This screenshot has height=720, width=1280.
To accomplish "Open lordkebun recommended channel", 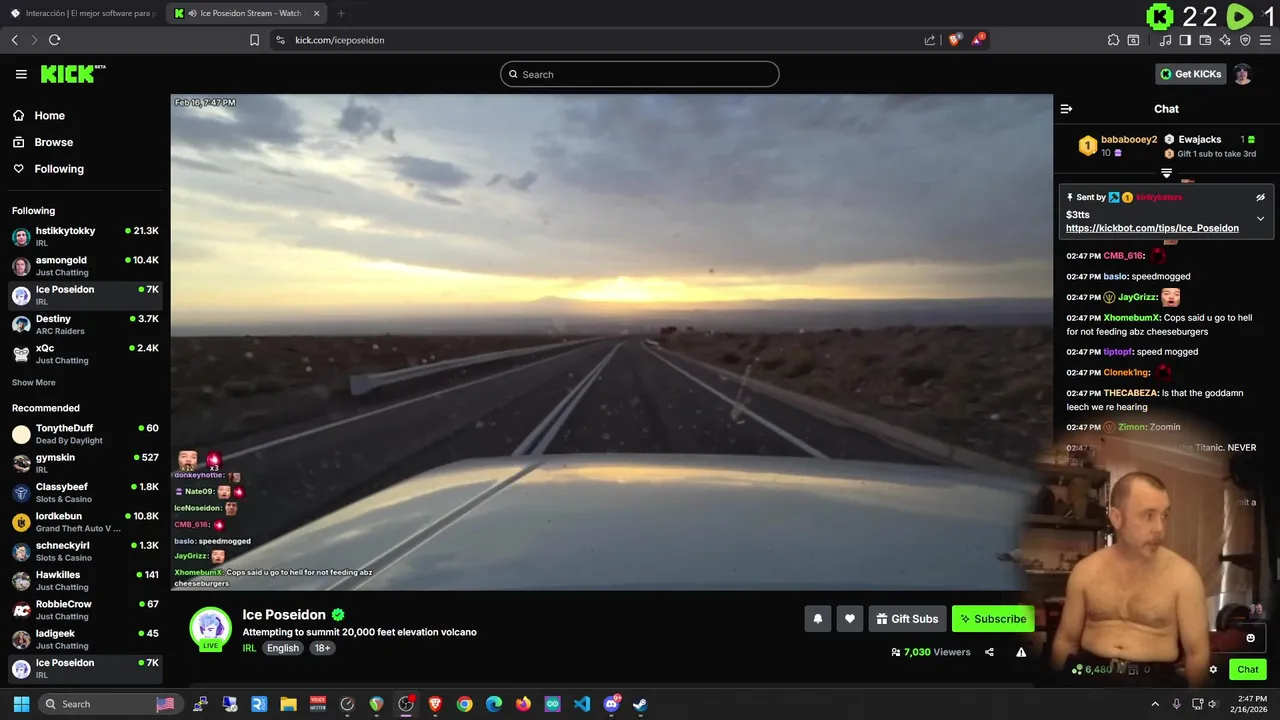I will point(85,522).
